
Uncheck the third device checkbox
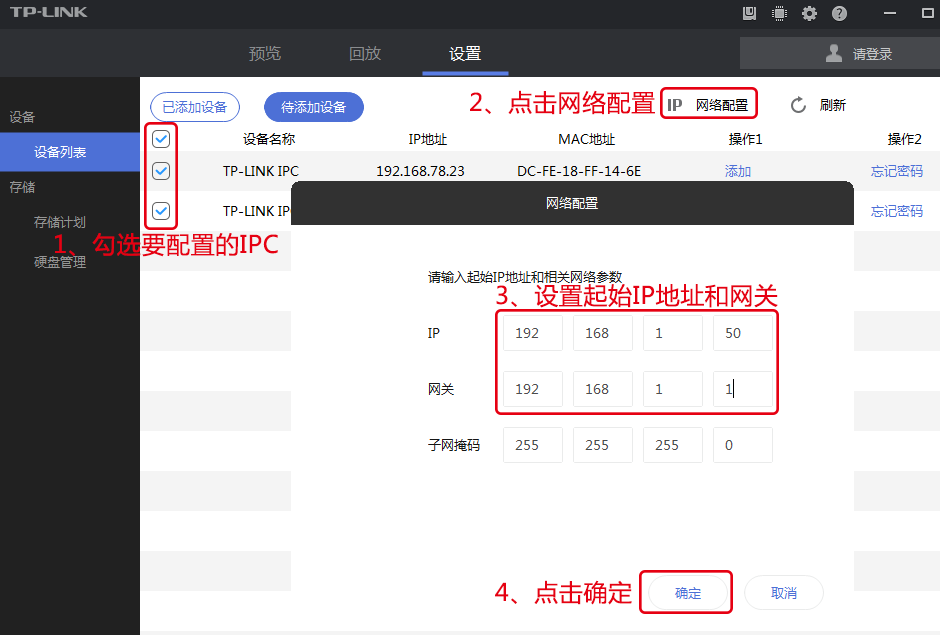(161, 211)
